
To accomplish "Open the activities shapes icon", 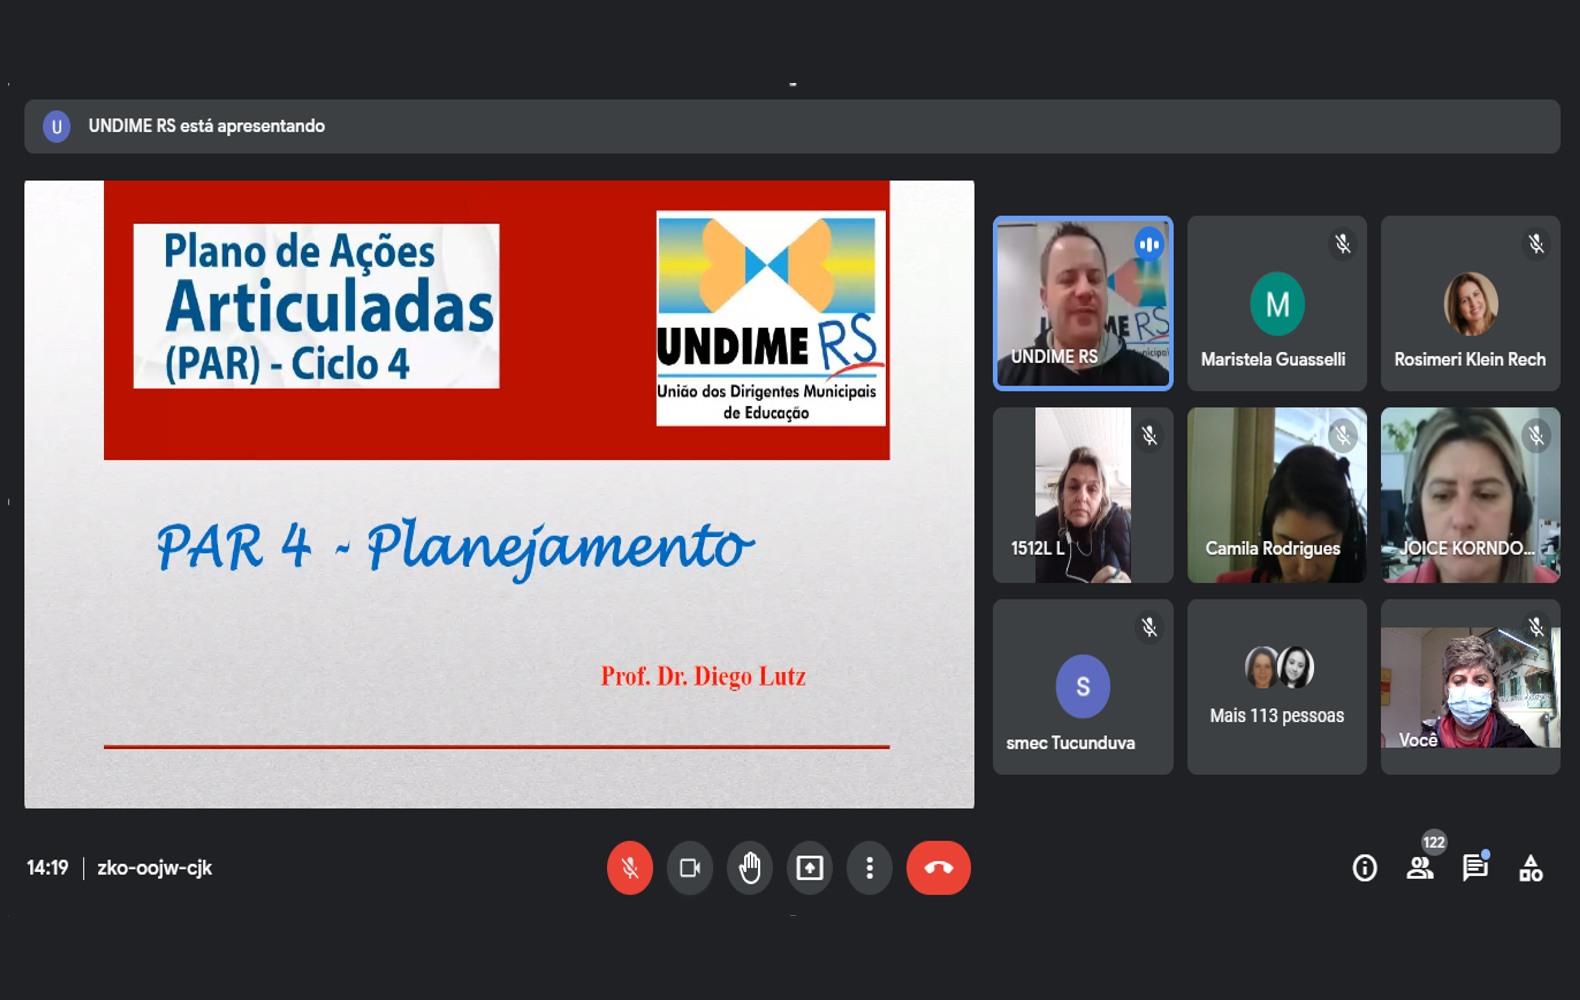I will [x=1530, y=868].
